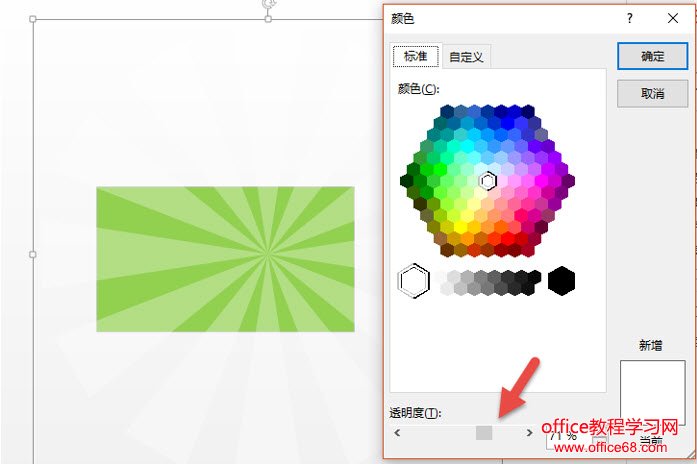The image size is (697, 464).
Task: Choose the dark green leftmost hexagon
Action: [407, 181]
